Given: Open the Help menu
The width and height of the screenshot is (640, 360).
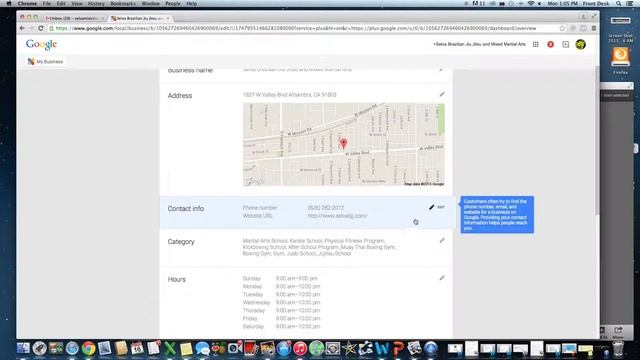Looking at the screenshot, I should click(x=191, y=3).
